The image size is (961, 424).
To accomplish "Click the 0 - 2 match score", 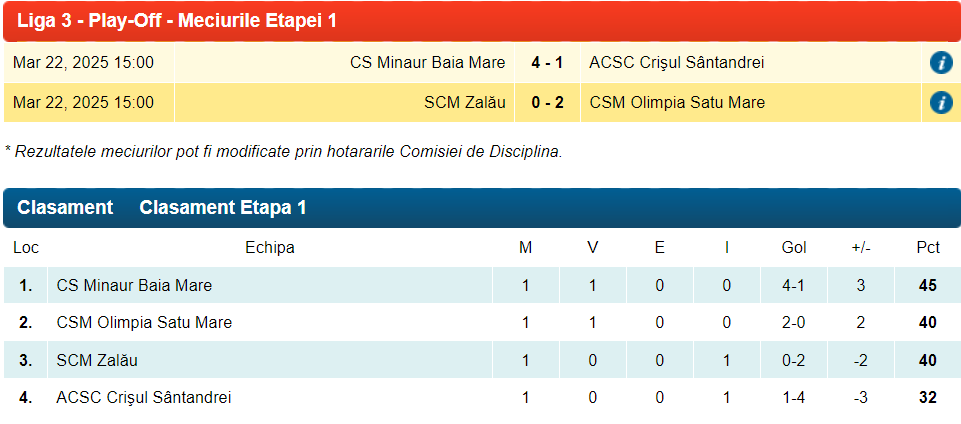I will [x=547, y=102].
